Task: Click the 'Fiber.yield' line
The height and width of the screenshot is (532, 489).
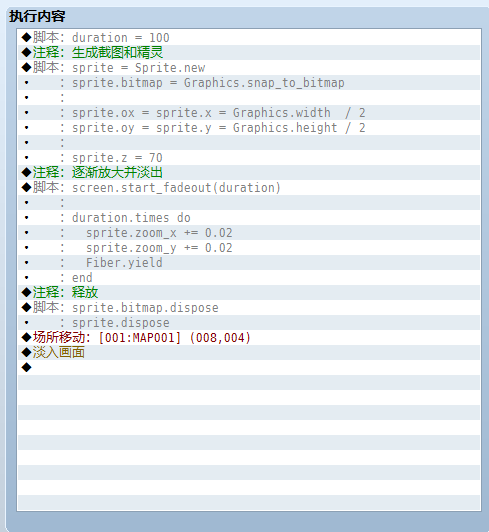Action: click(x=249, y=263)
